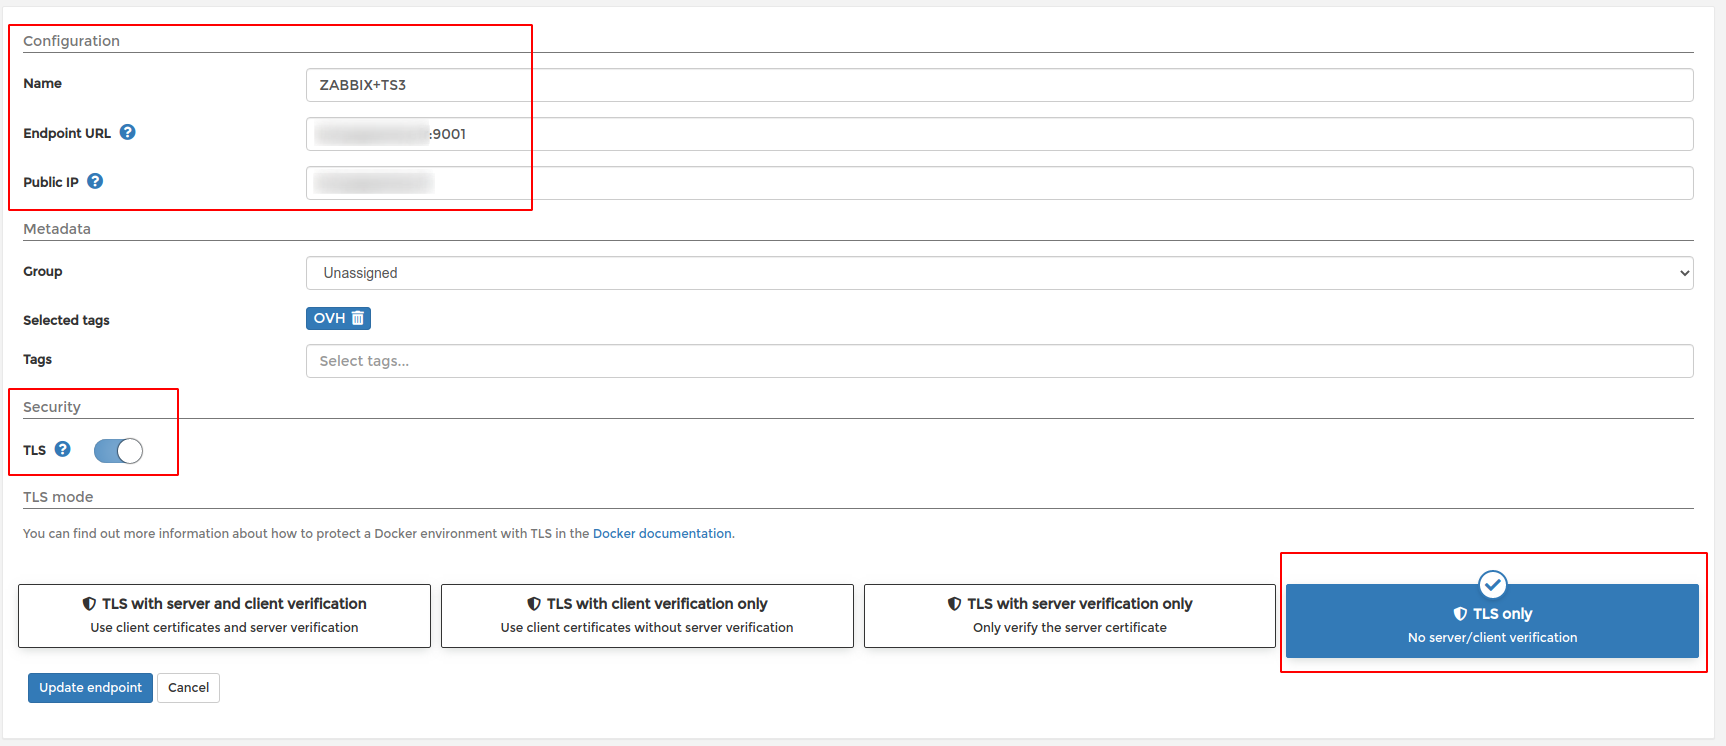
Task: Open the Group dropdown showing Unassigned
Action: pos(999,273)
